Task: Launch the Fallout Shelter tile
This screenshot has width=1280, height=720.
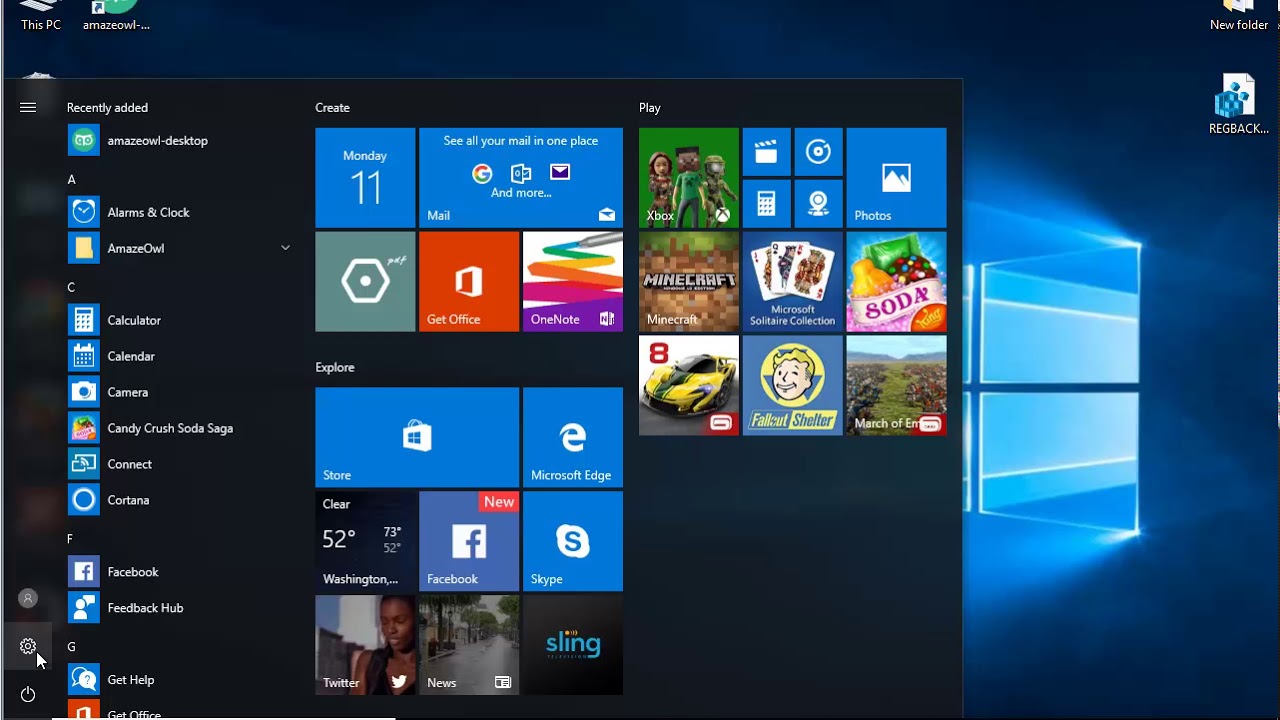Action: [793, 386]
